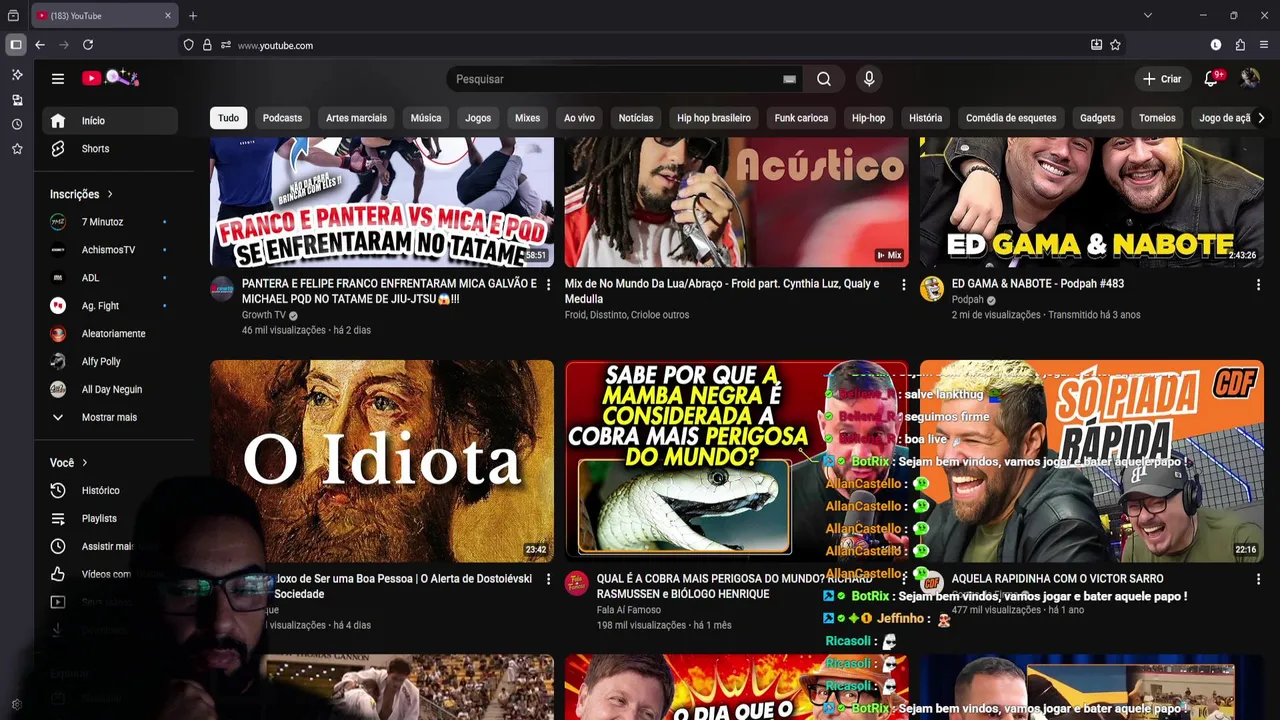Select the Artes marciais chip

tap(356, 118)
